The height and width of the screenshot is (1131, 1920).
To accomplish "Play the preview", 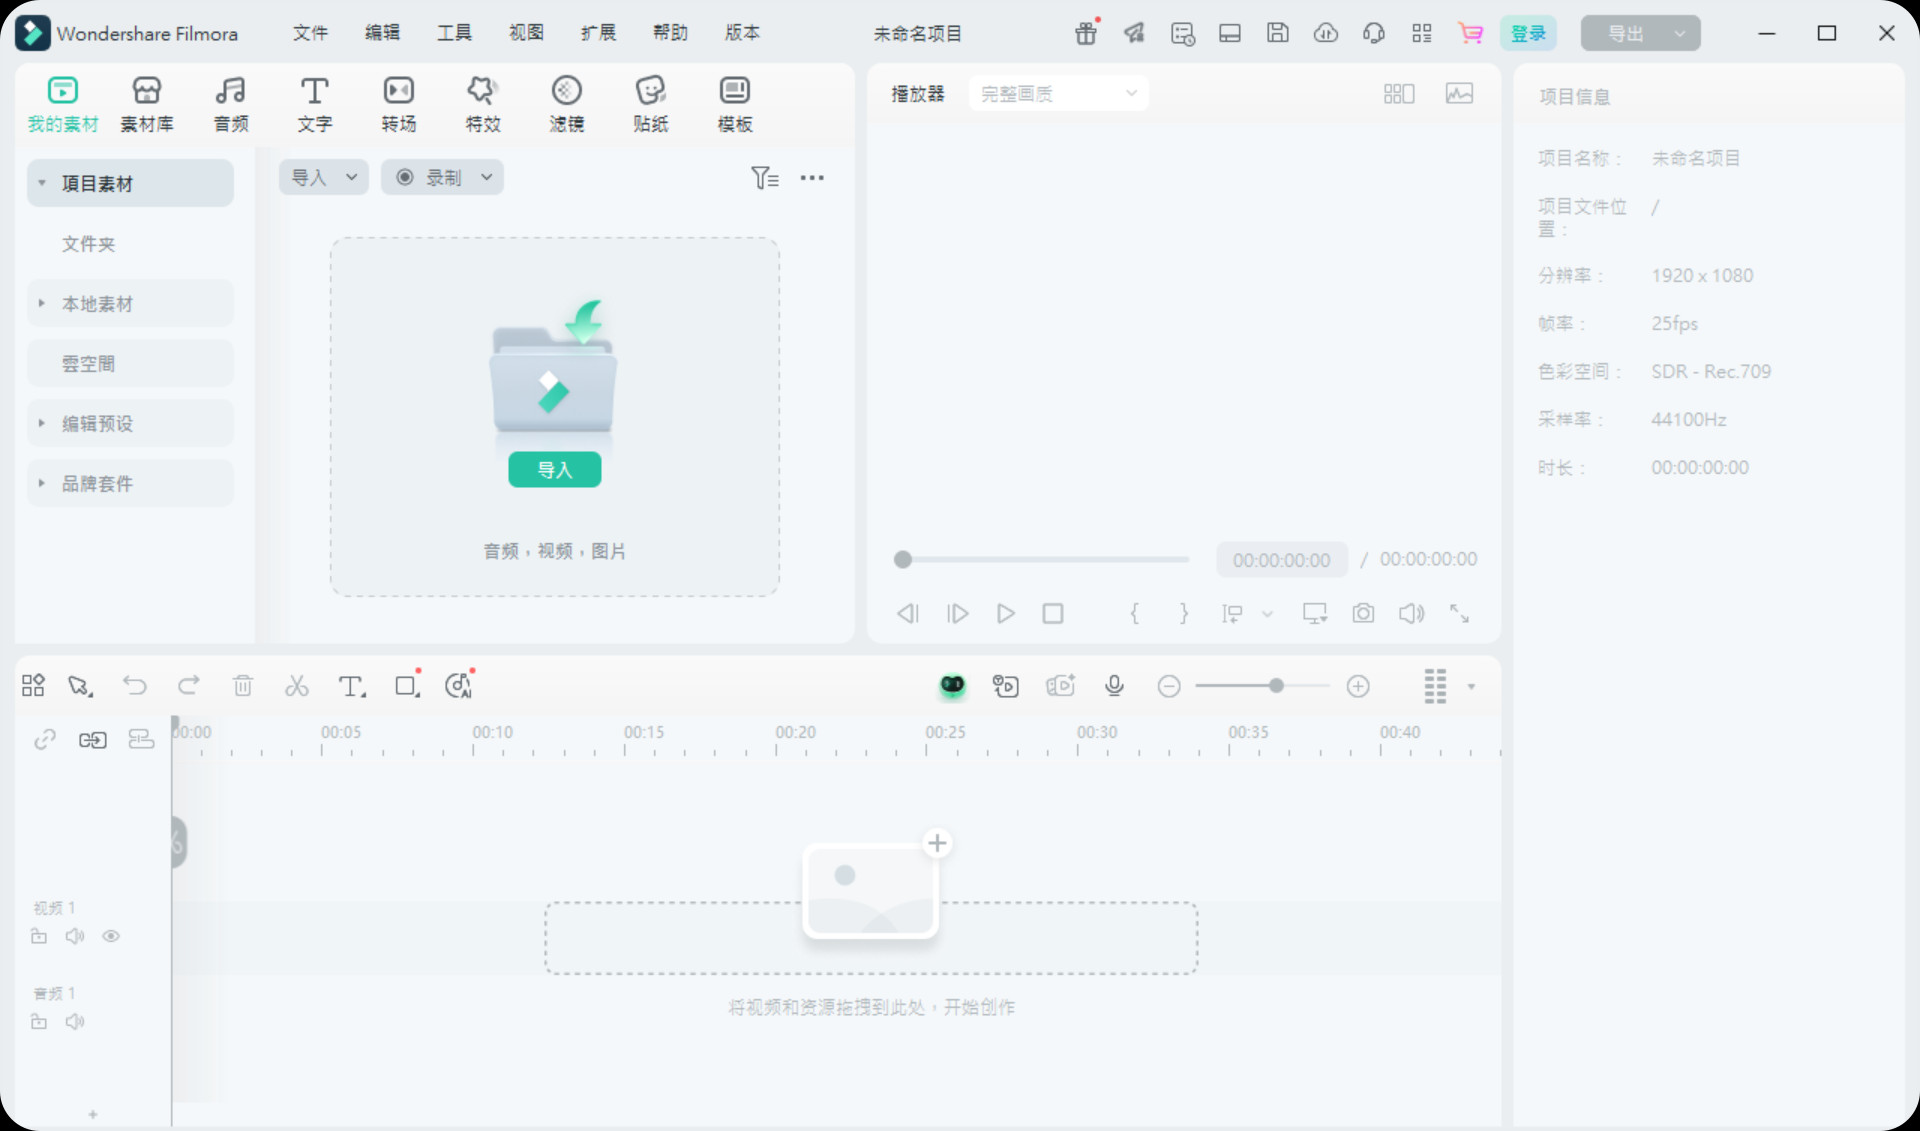I will (1006, 613).
